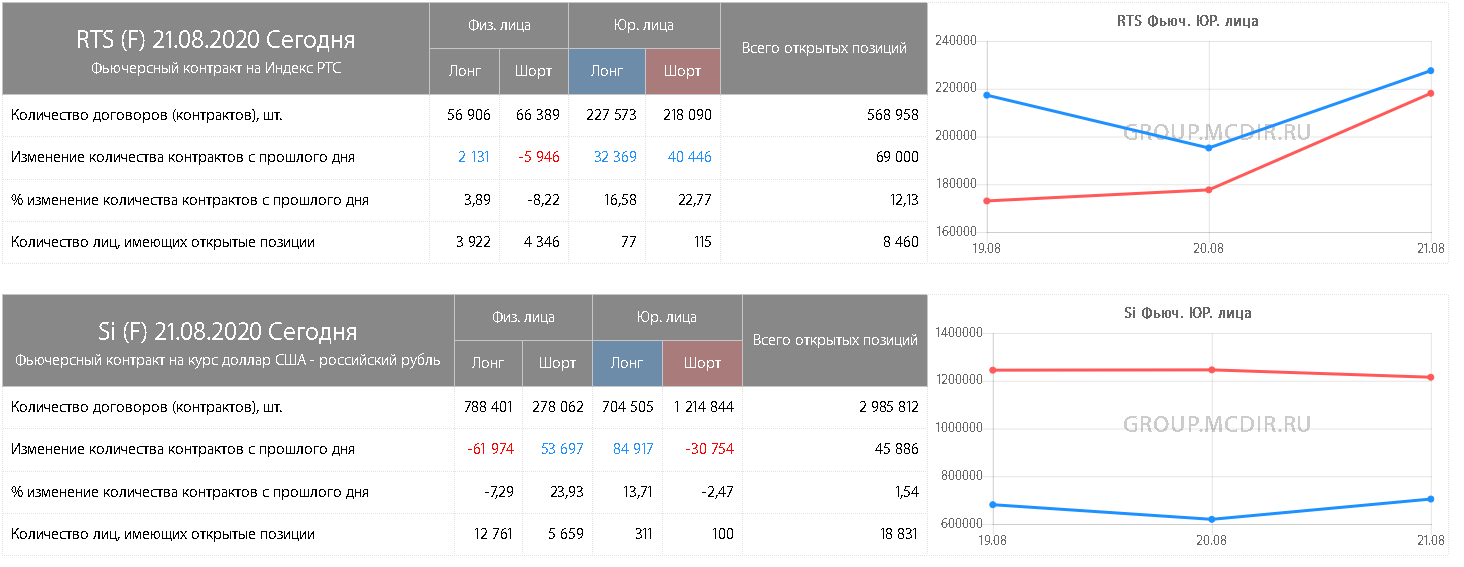Click the Si Фьюч. ЮР. лица chart title
Viewport: 1464px width, 567px height.
(x=1187, y=313)
